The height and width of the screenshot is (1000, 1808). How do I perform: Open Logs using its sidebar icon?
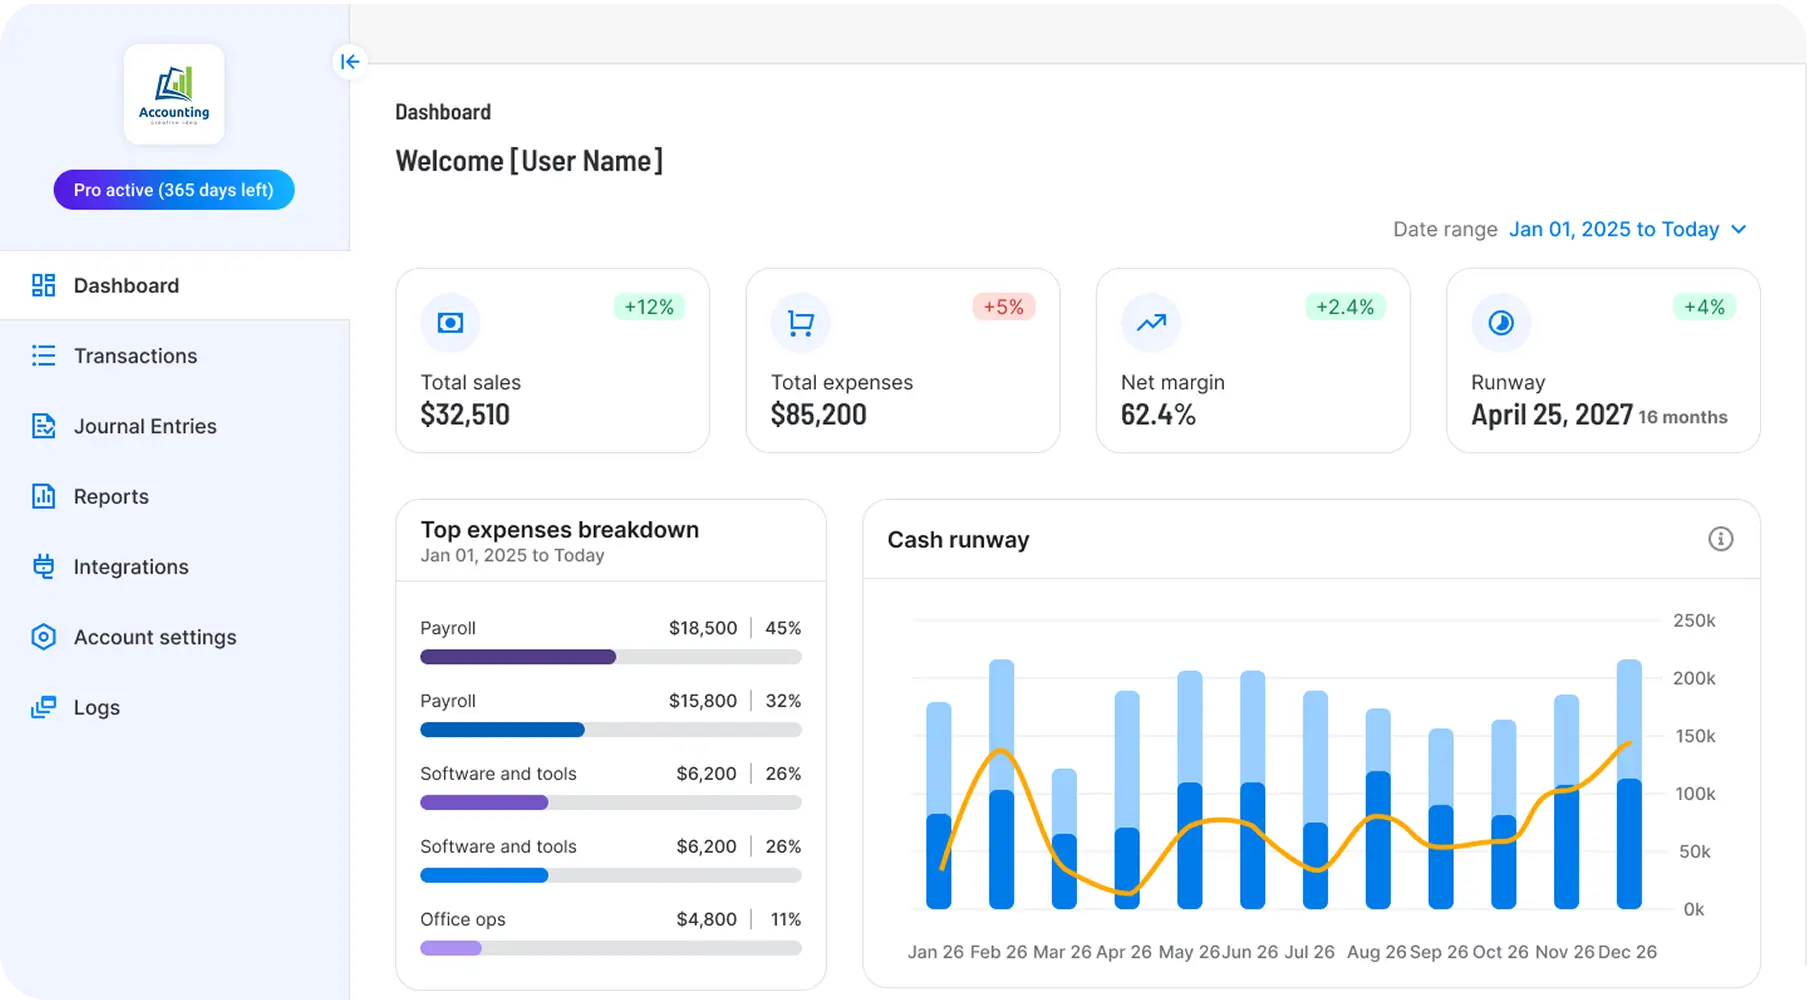[44, 707]
